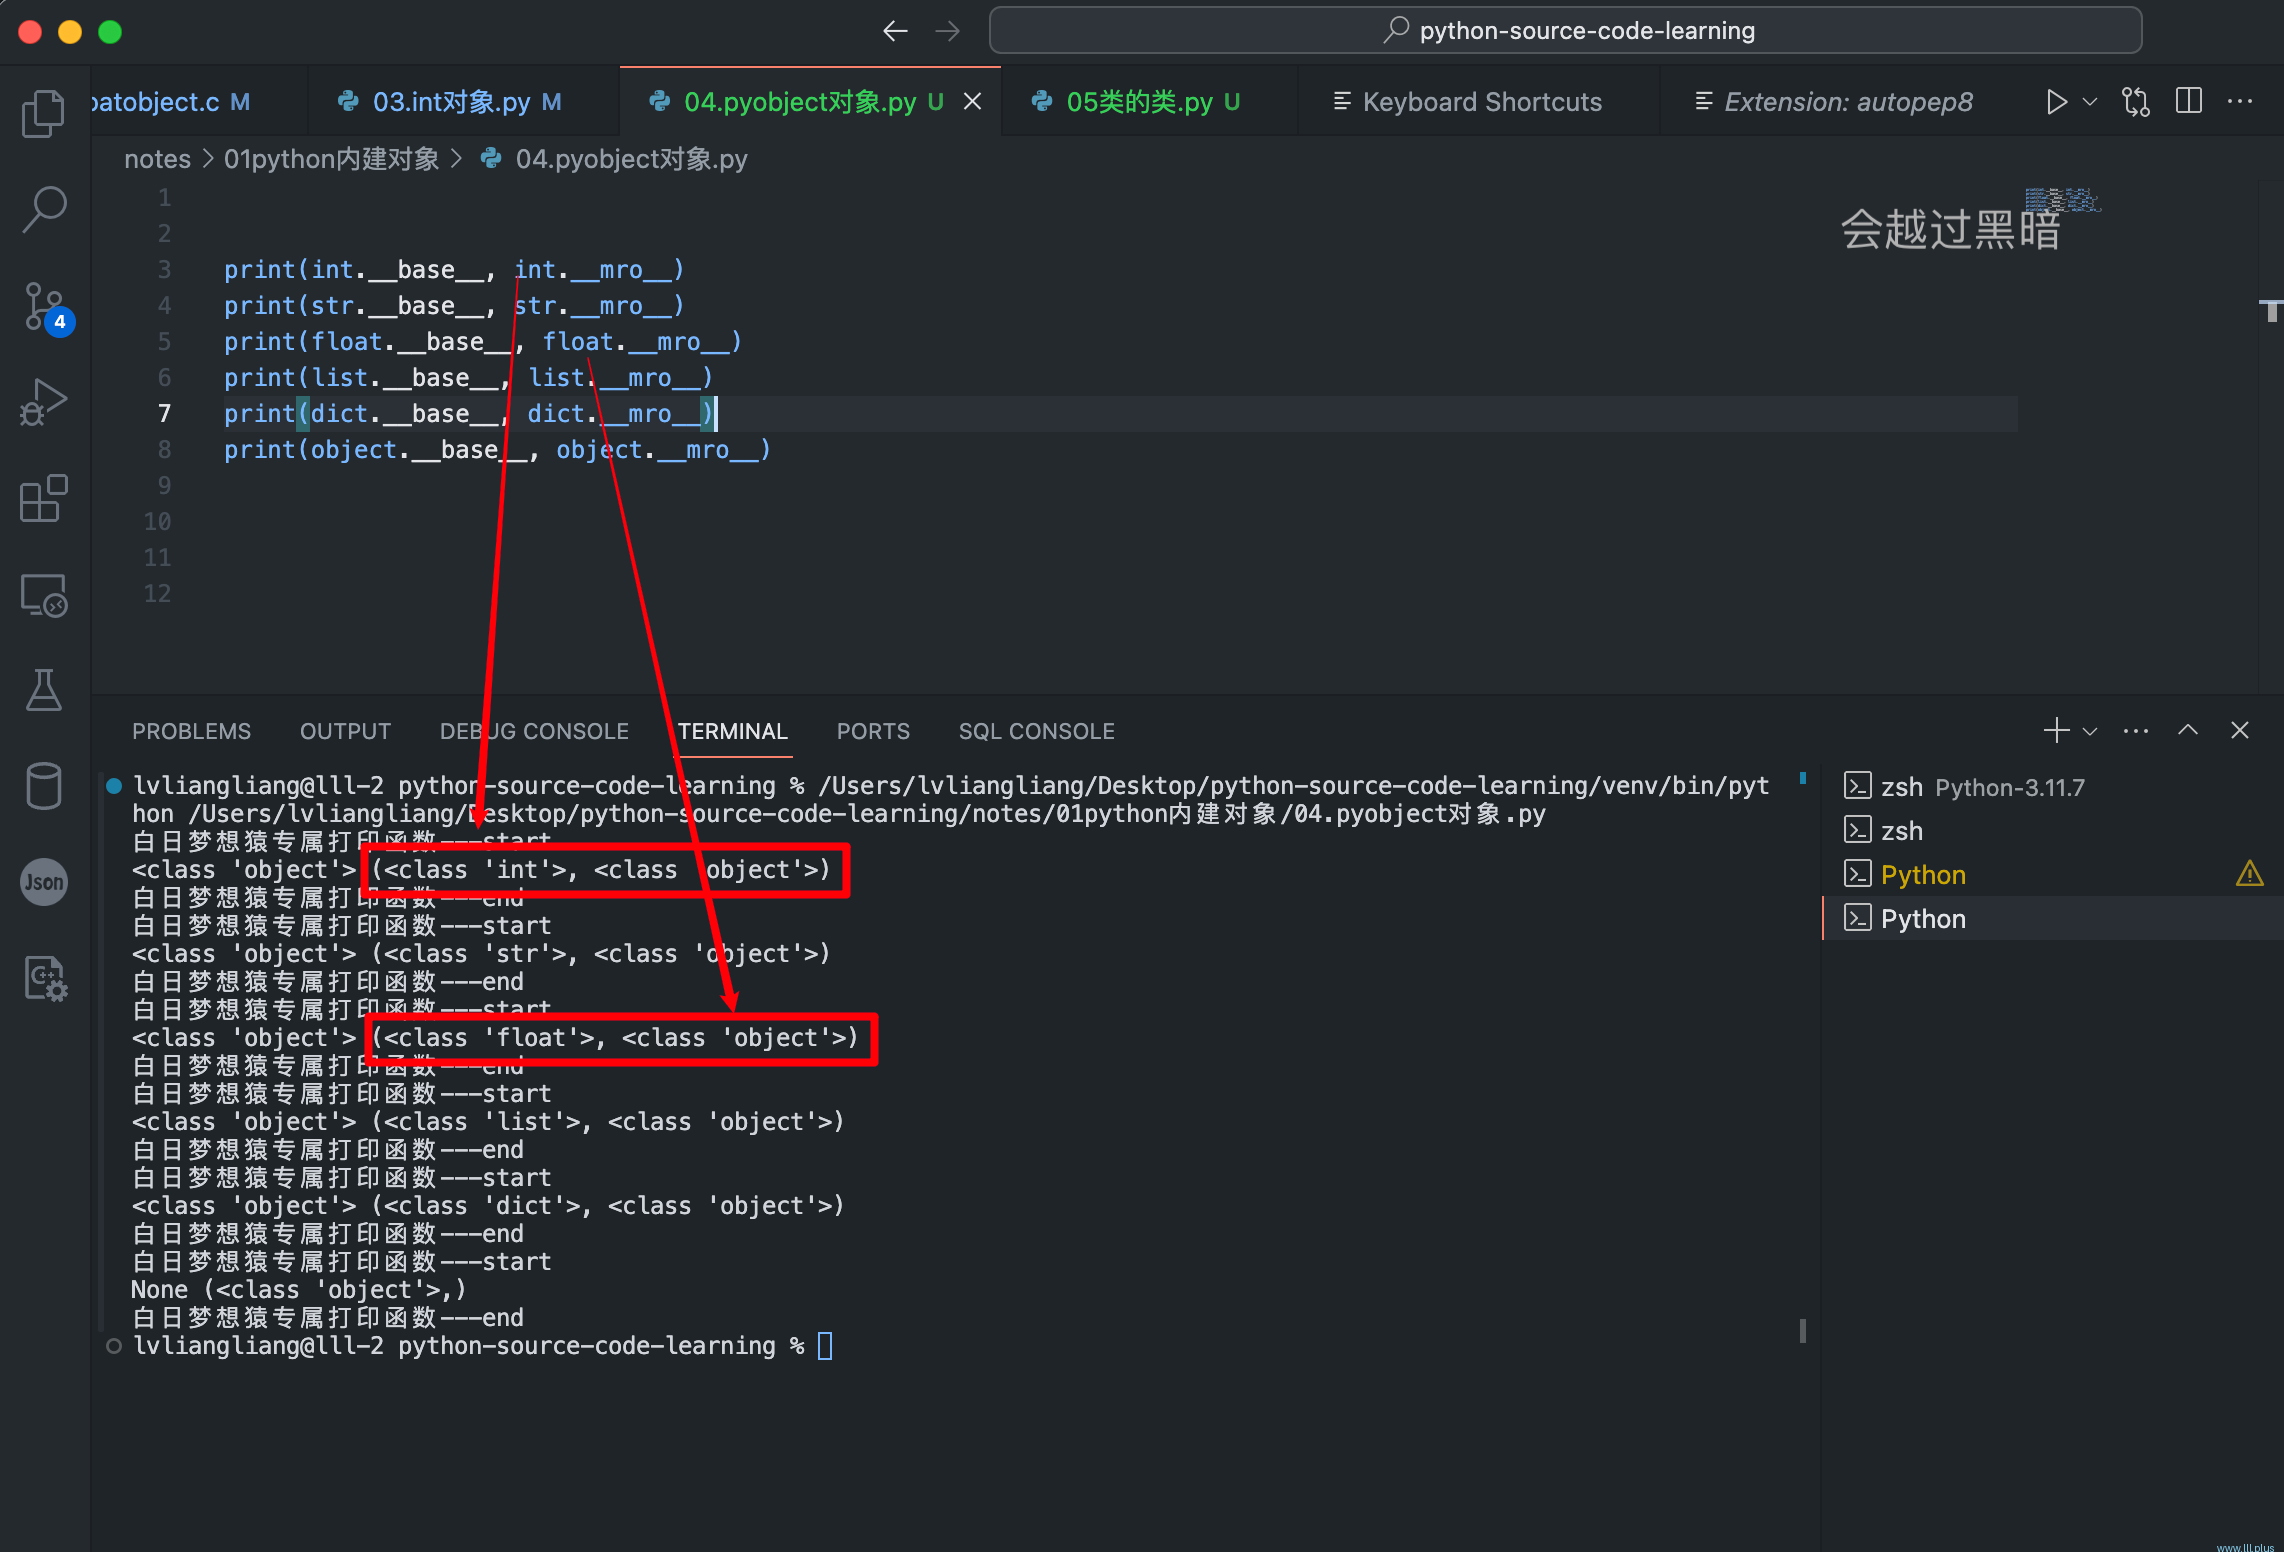Open changes compare icon in editor toolbar

[2135, 102]
